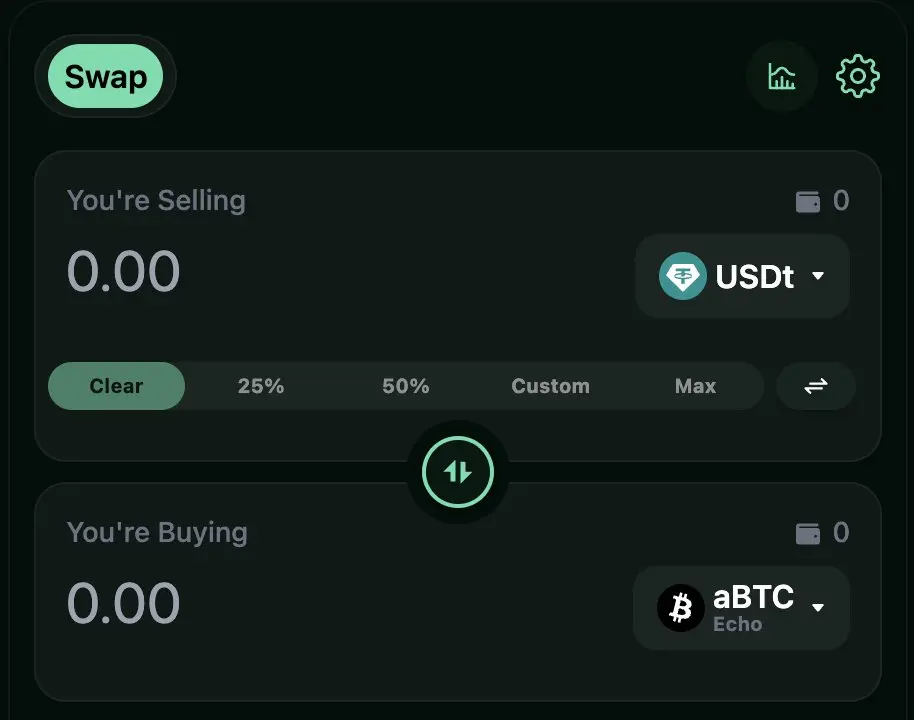Click the aBTC Bitcoin token logo
Viewport: 914px width, 720px height.
(681, 607)
